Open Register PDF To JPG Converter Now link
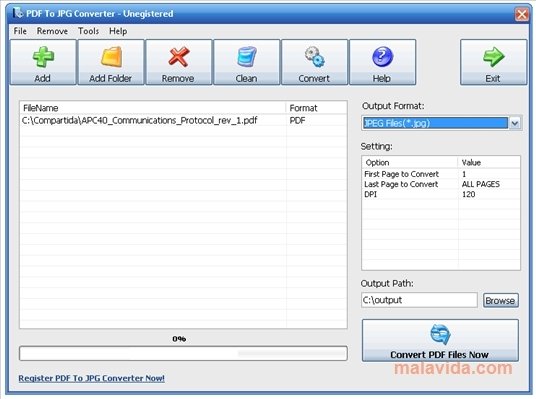Image resolution: width=536 pixels, height=399 pixels. pyautogui.click(x=91, y=378)
